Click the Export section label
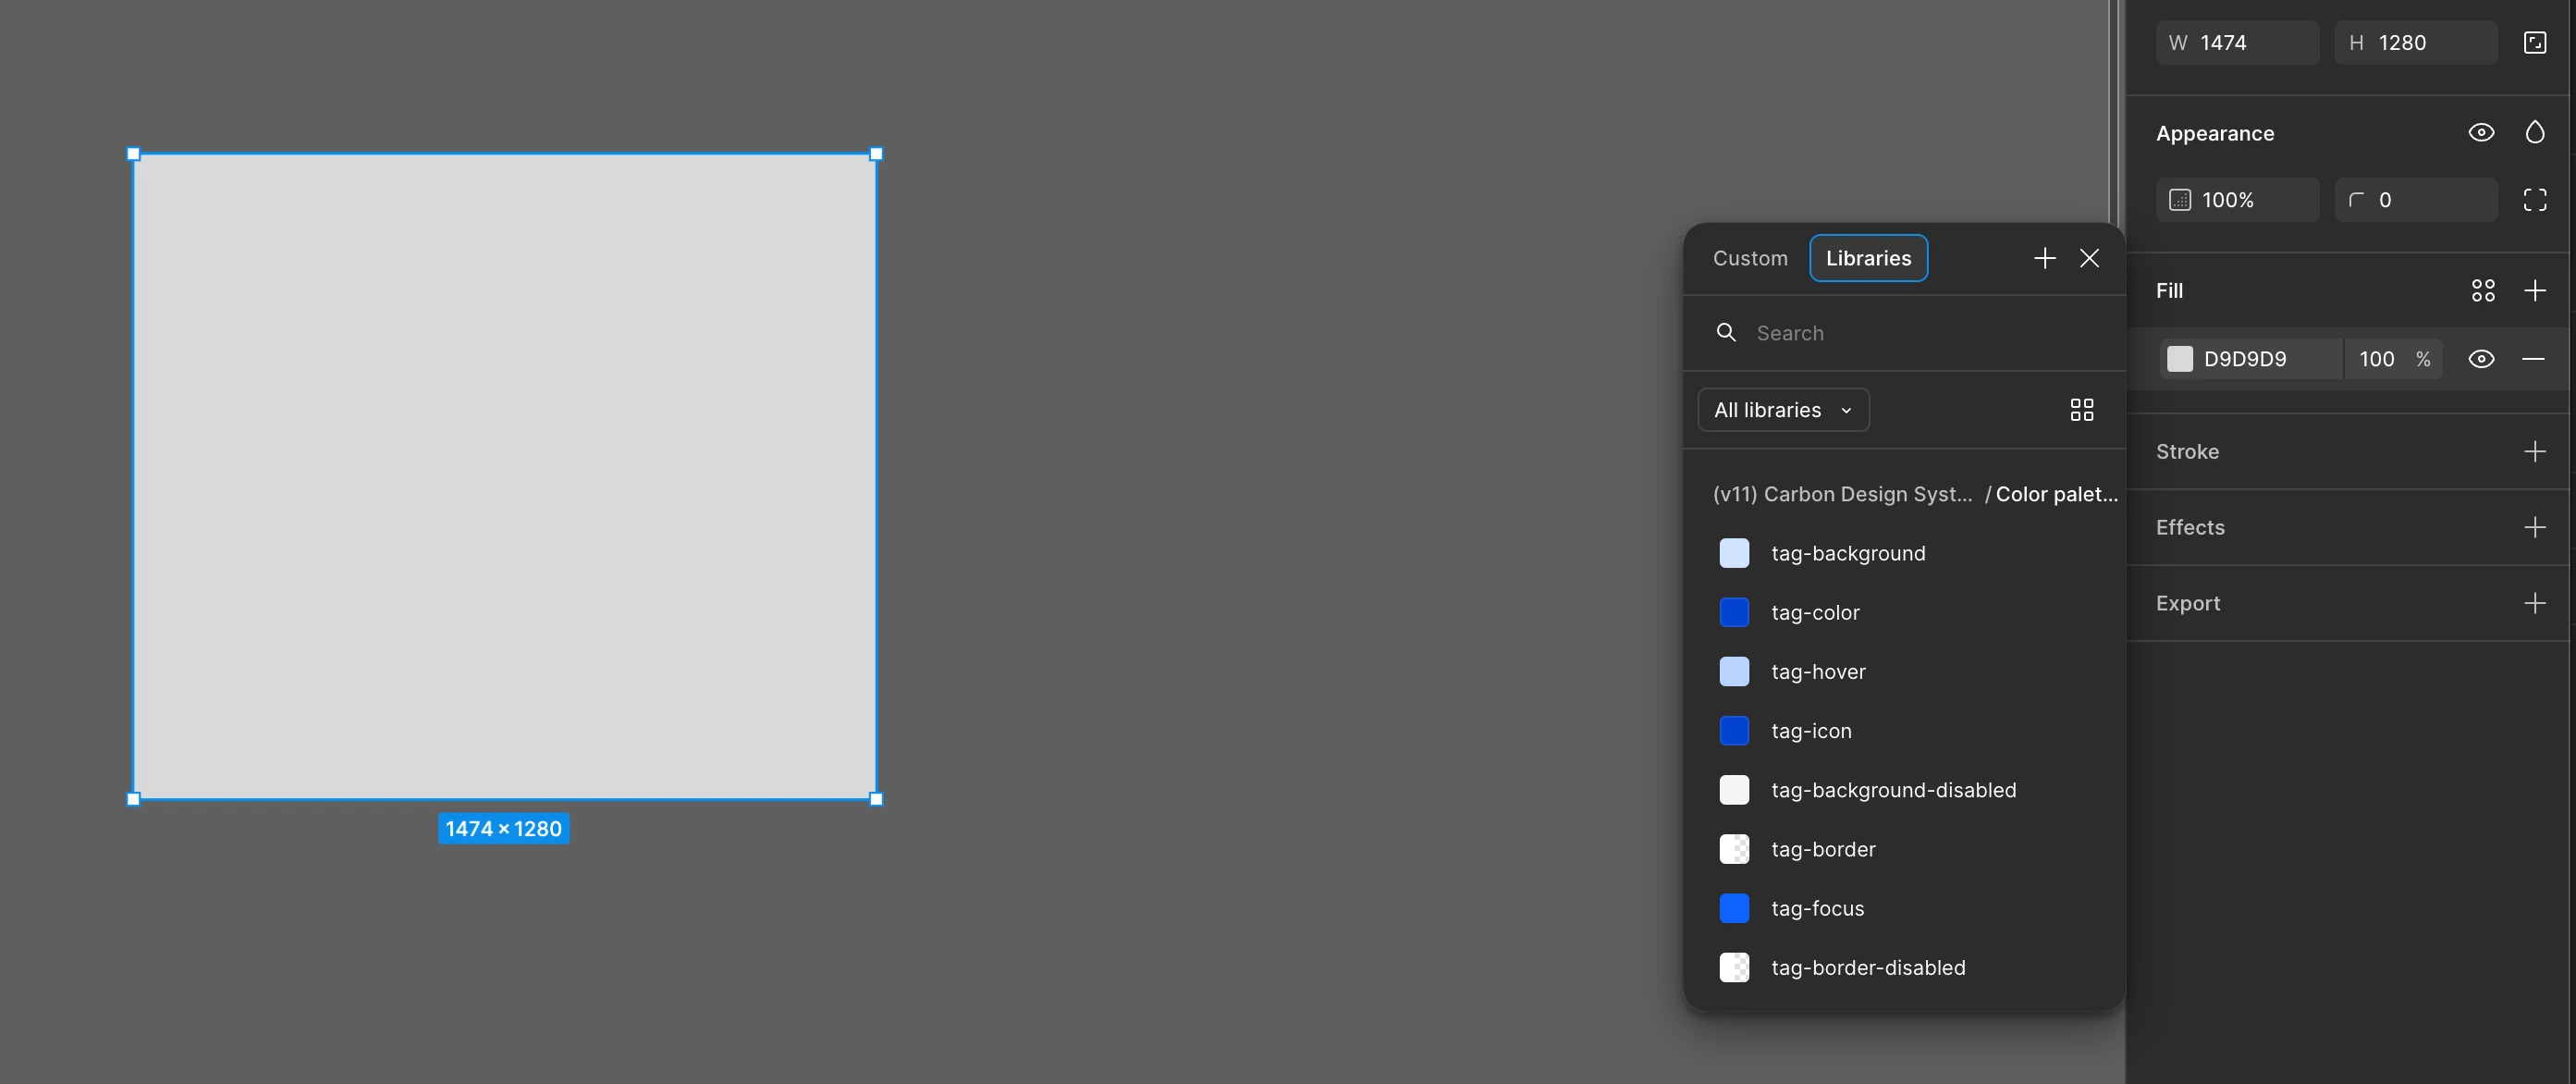This screenshot has width=2576, height=1084. tap(2188, 604)
